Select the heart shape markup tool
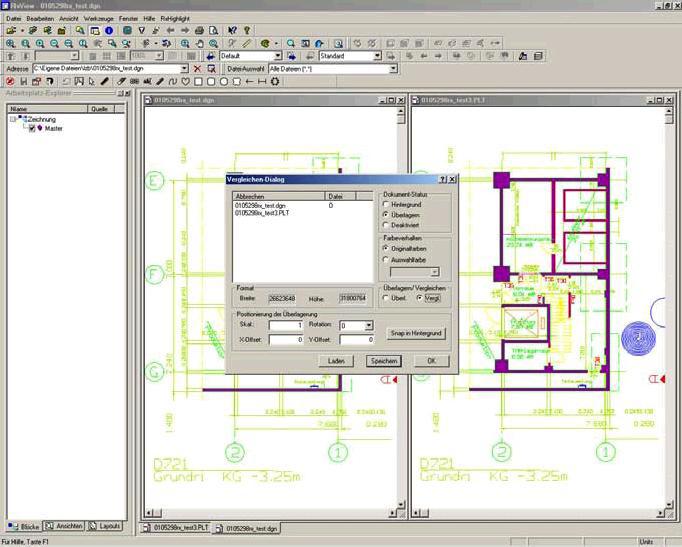This screenshot has width=682, height=547. pyautogui.click(x=186, y=81)
